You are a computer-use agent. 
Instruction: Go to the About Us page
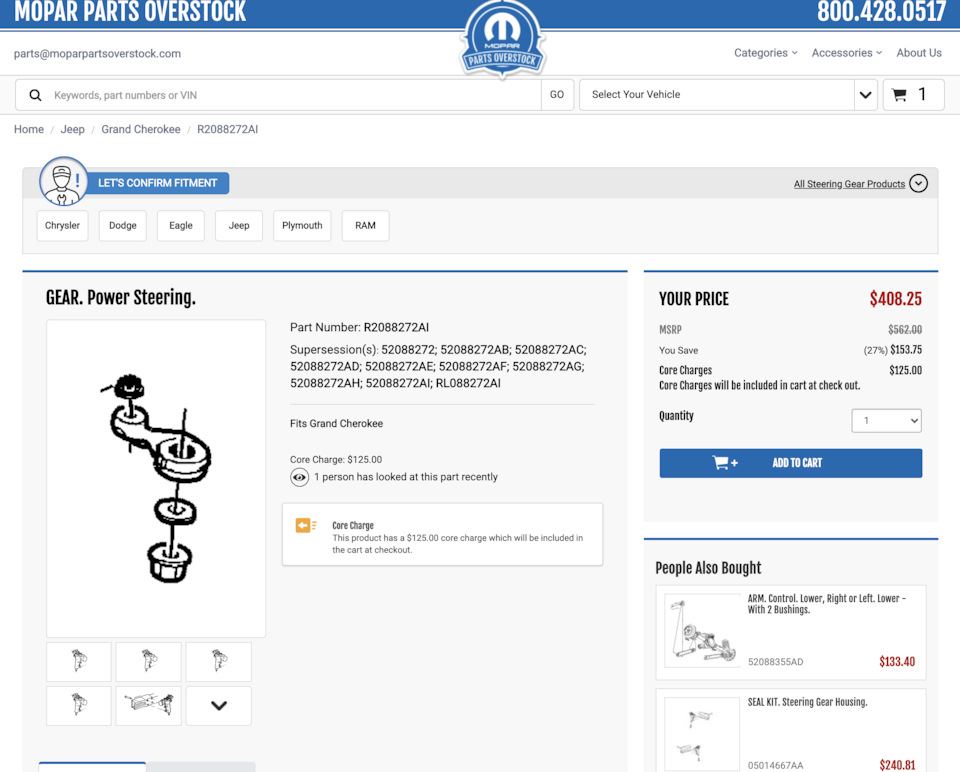[919, 53]
